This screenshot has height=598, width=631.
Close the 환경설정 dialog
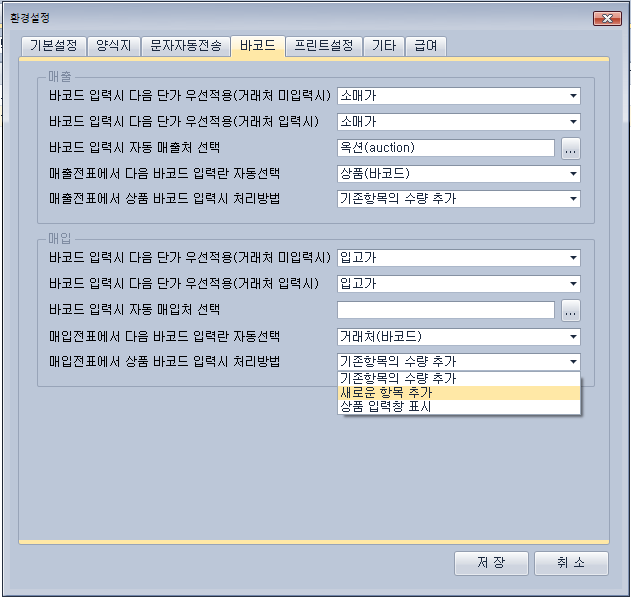[x=607, y=19]
